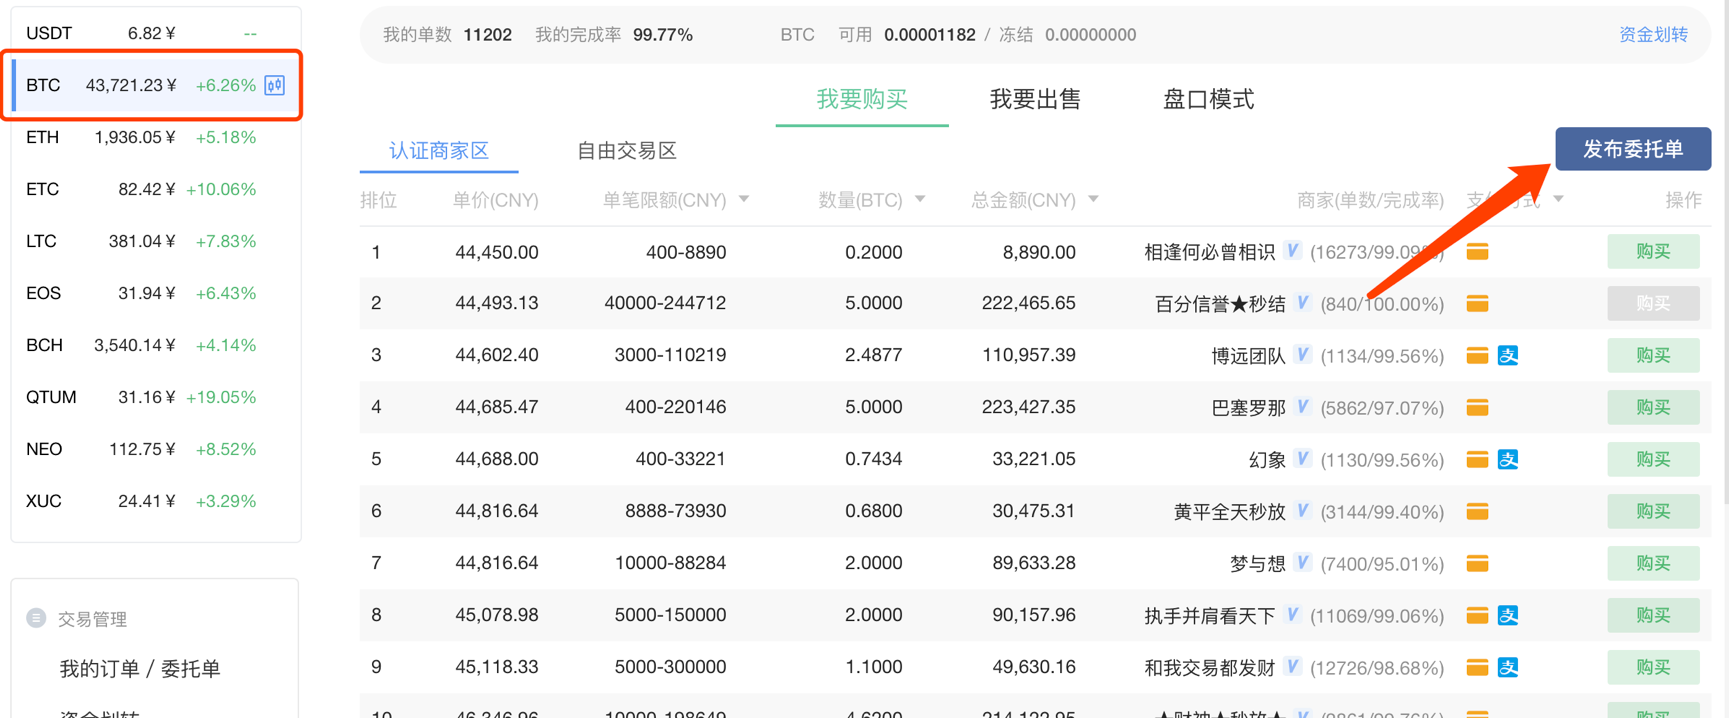Switch to 盘口模式 tab
Viewport: 1729px width, 718px height.
coord(1208,99)
